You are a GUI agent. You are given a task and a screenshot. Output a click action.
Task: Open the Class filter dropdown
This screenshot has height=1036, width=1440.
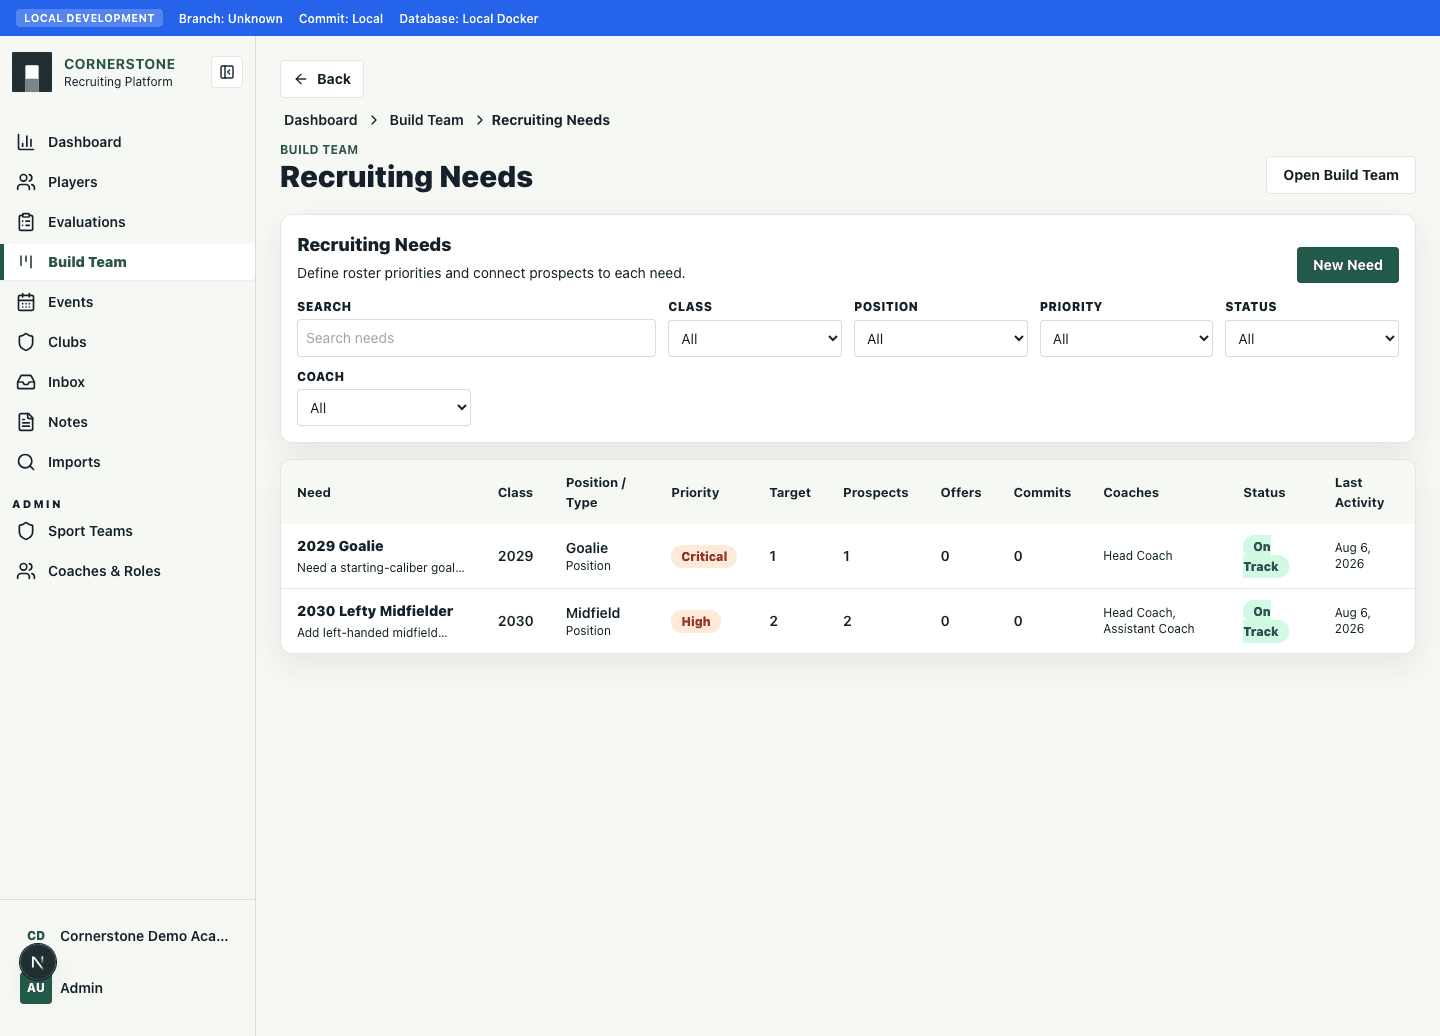[755, 338]
